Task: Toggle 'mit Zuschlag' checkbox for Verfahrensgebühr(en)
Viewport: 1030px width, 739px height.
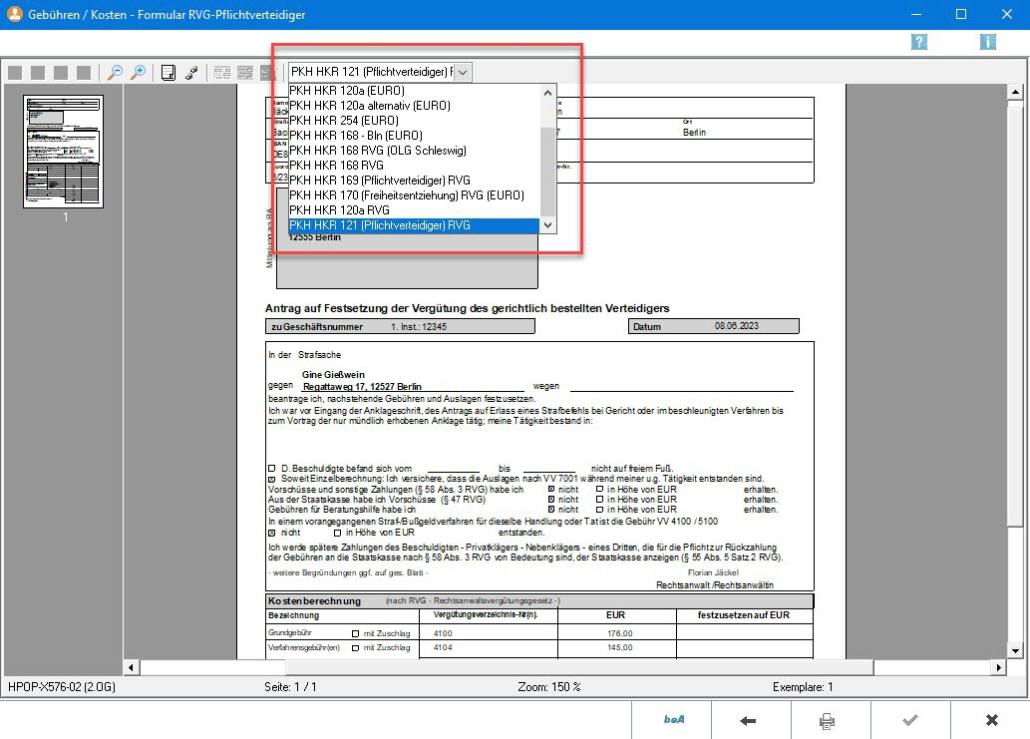Action: point(355,648)
